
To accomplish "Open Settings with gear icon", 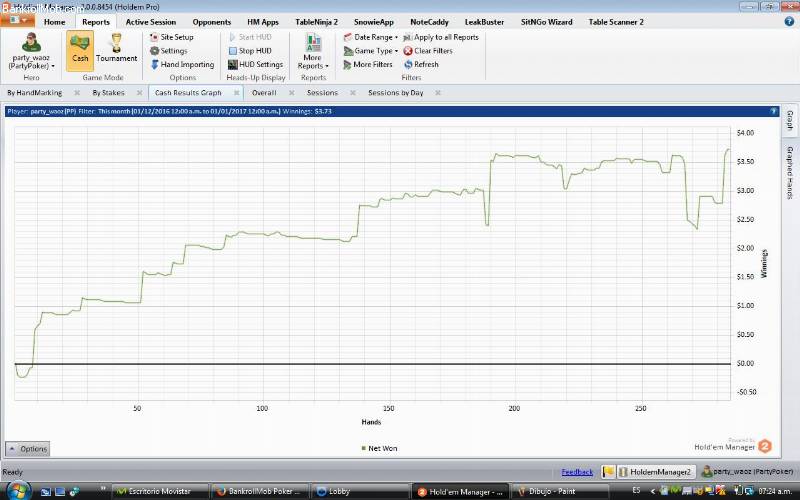I will point(168,51).
